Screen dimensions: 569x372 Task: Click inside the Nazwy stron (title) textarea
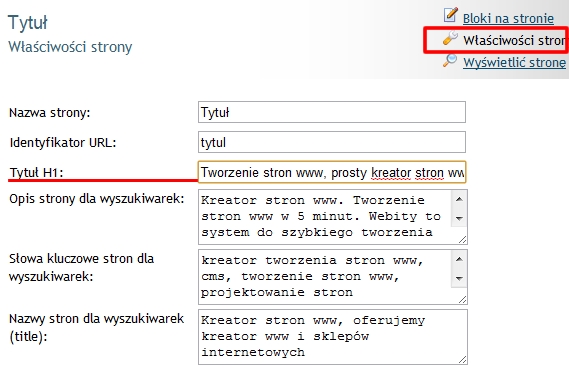point(332,337)
